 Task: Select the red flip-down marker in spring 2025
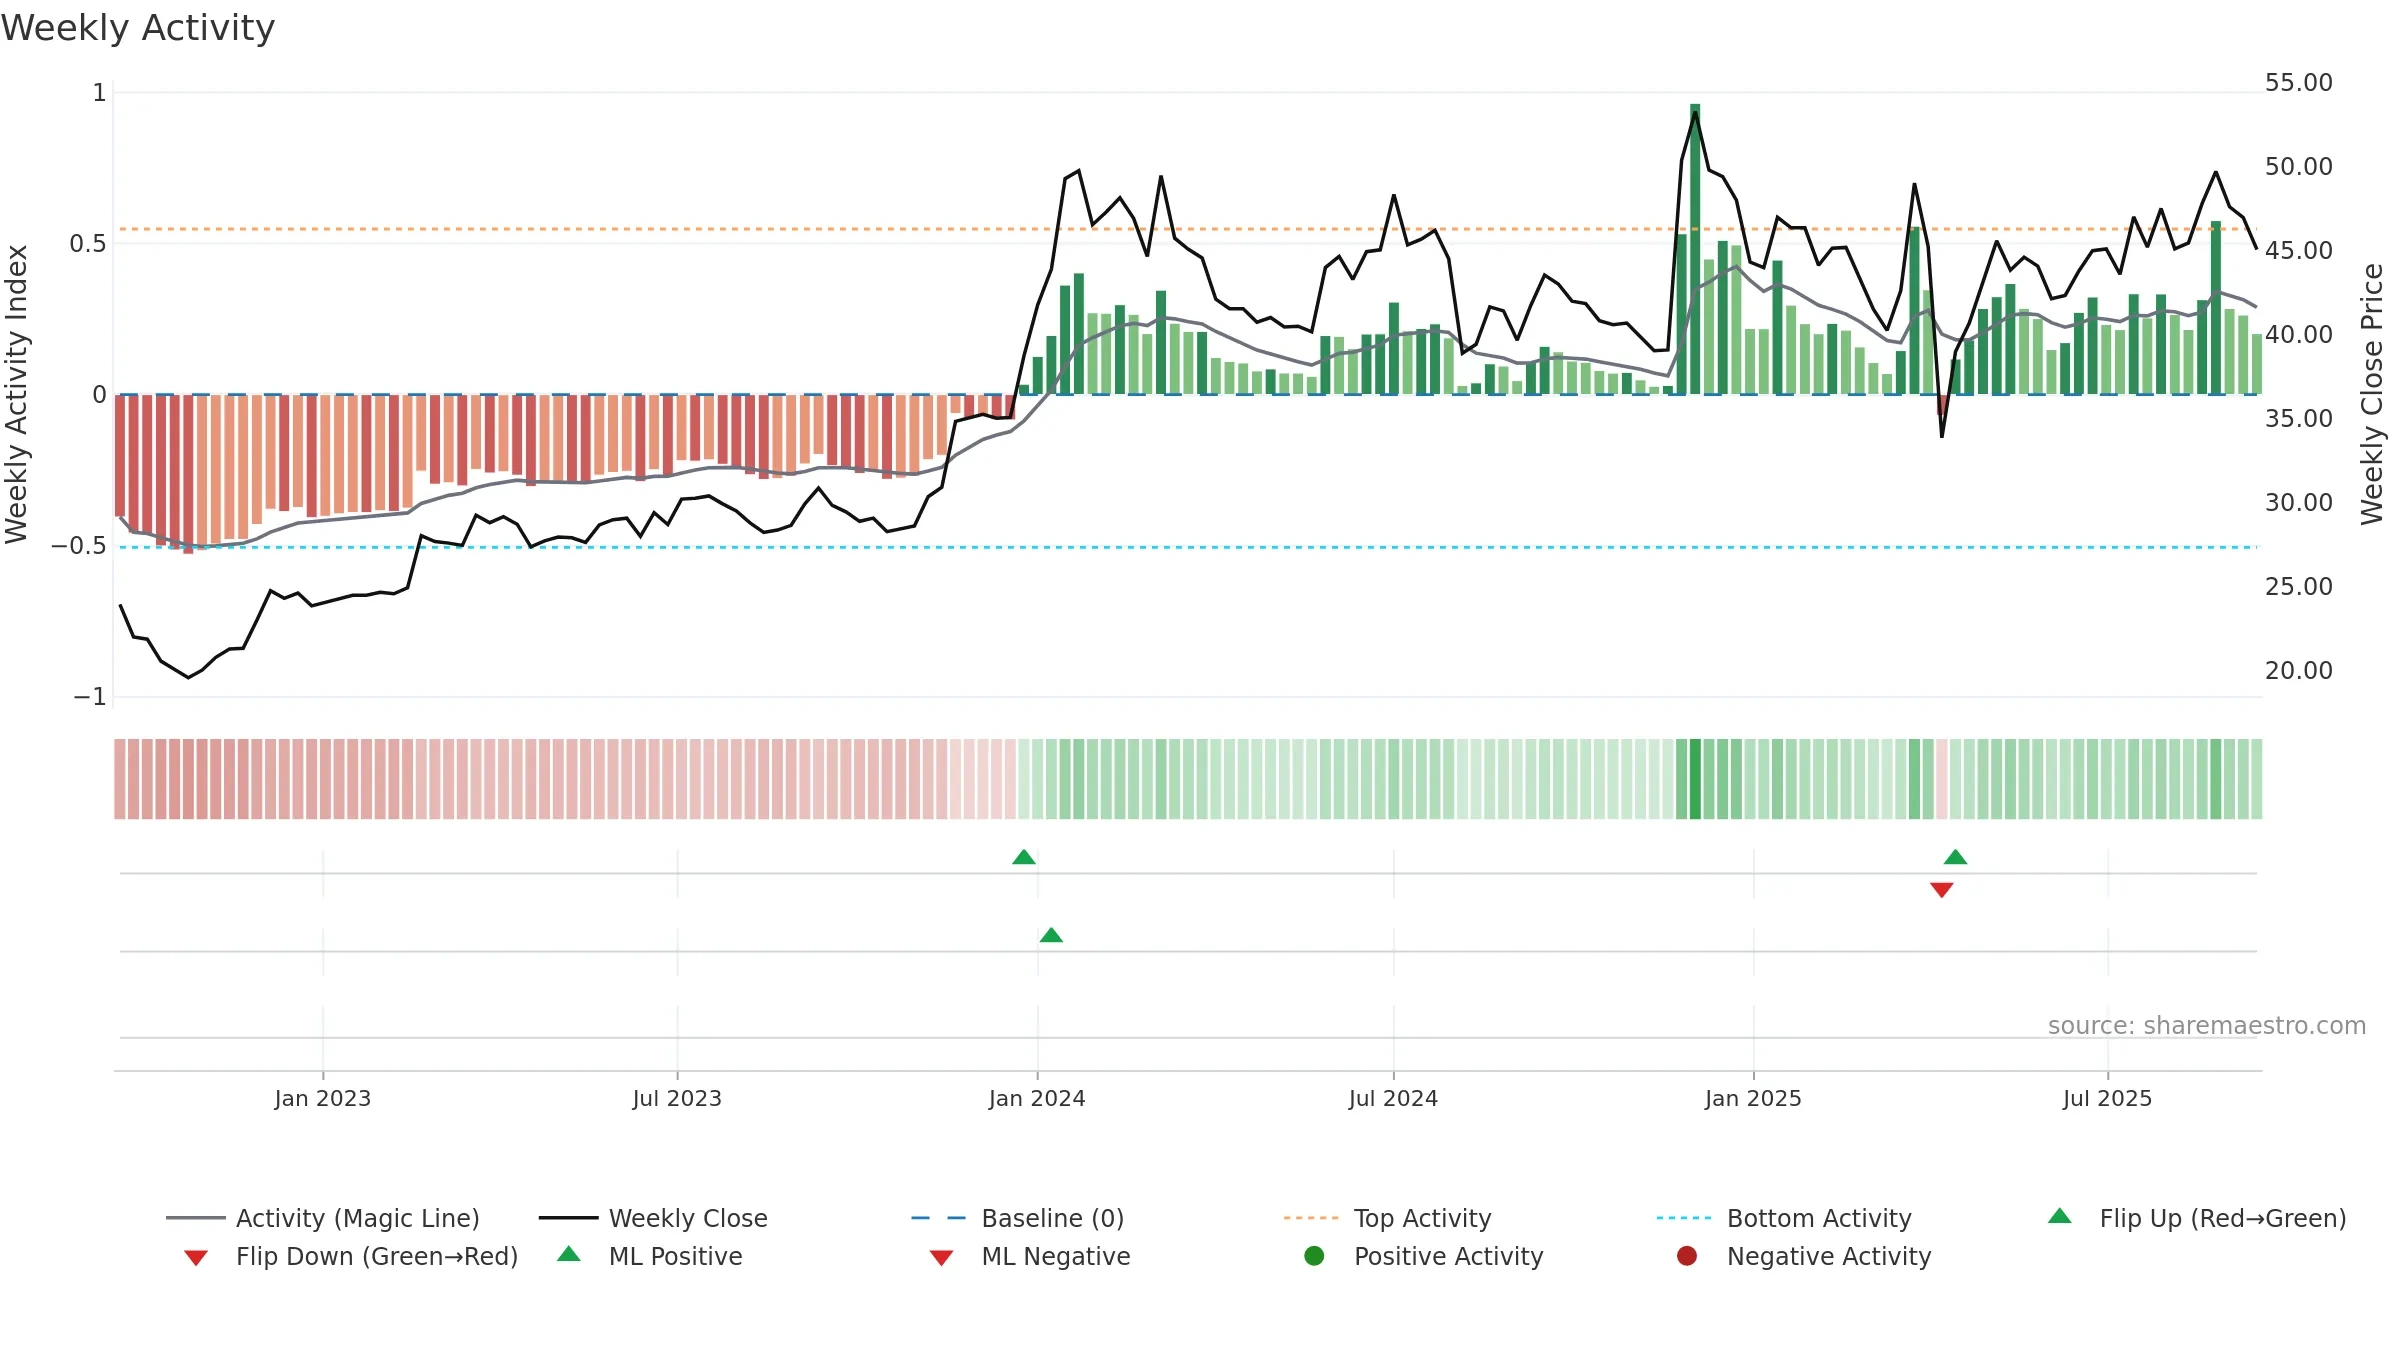(x=1942, y=890)
